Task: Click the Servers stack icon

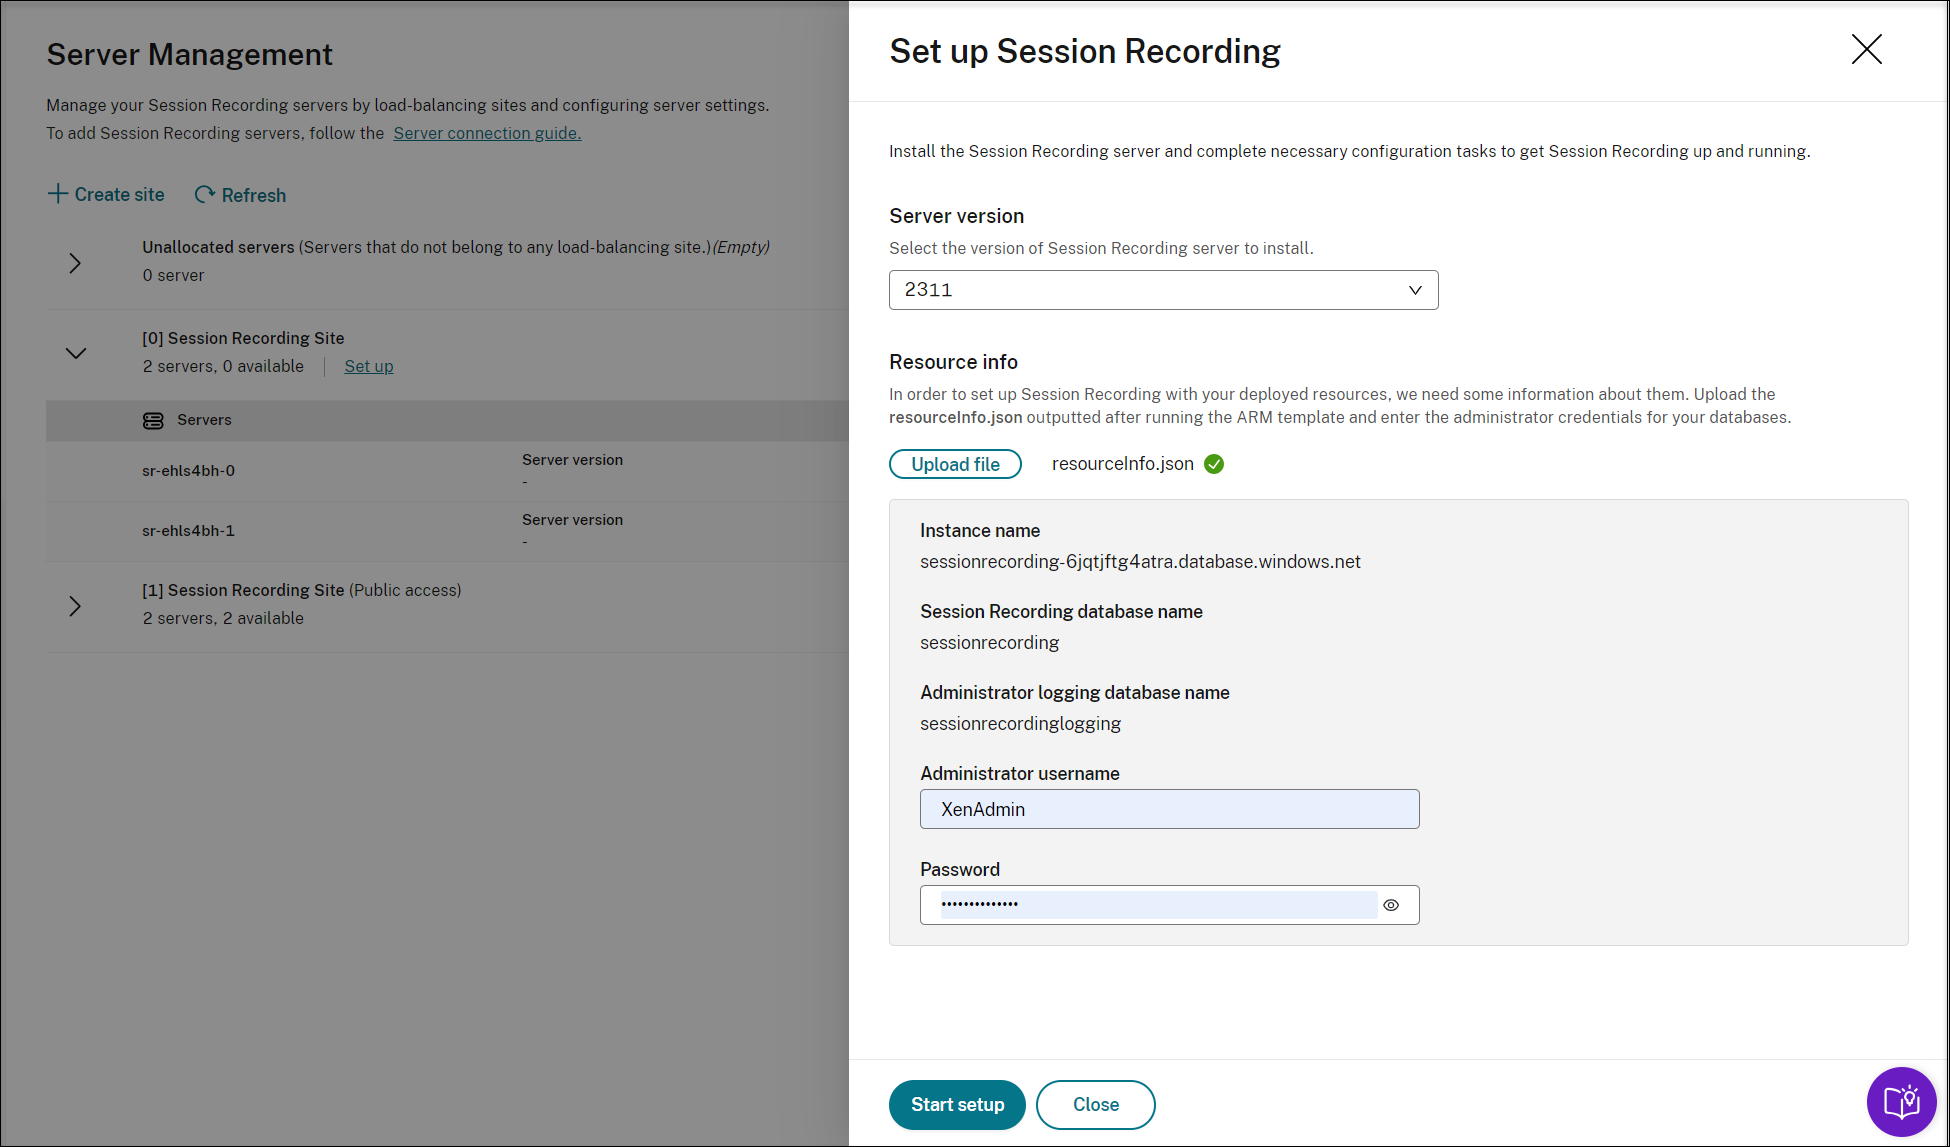Action: pos(153,421)
